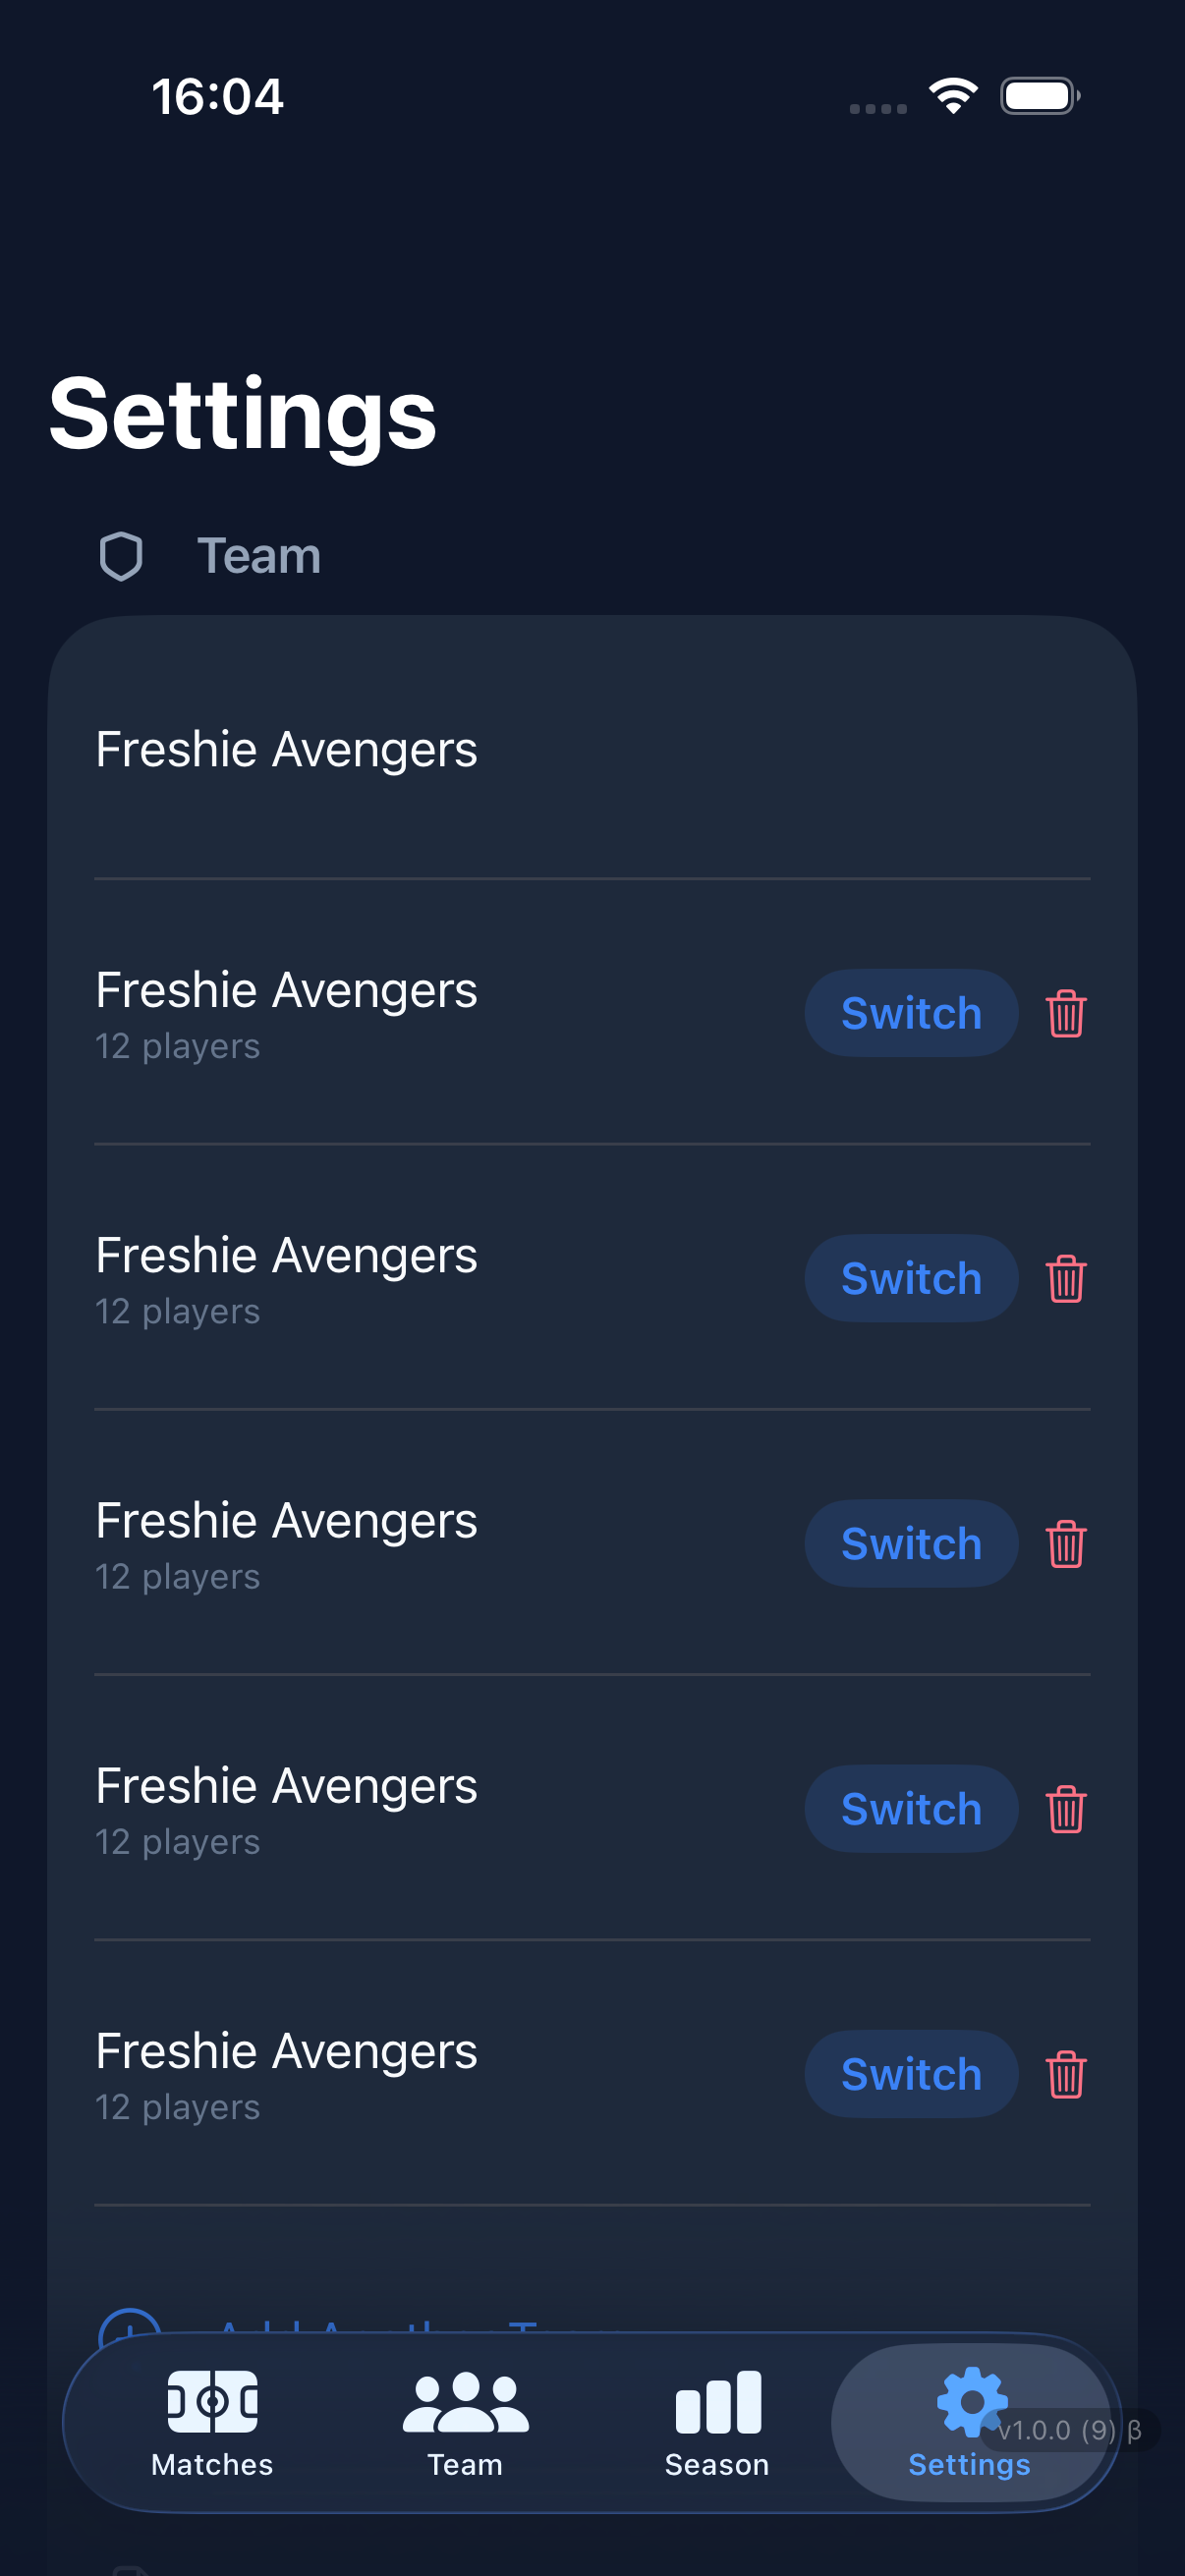Open the Matches tab
This screenshot has width=1185, height=2576.
(212, 2422)
